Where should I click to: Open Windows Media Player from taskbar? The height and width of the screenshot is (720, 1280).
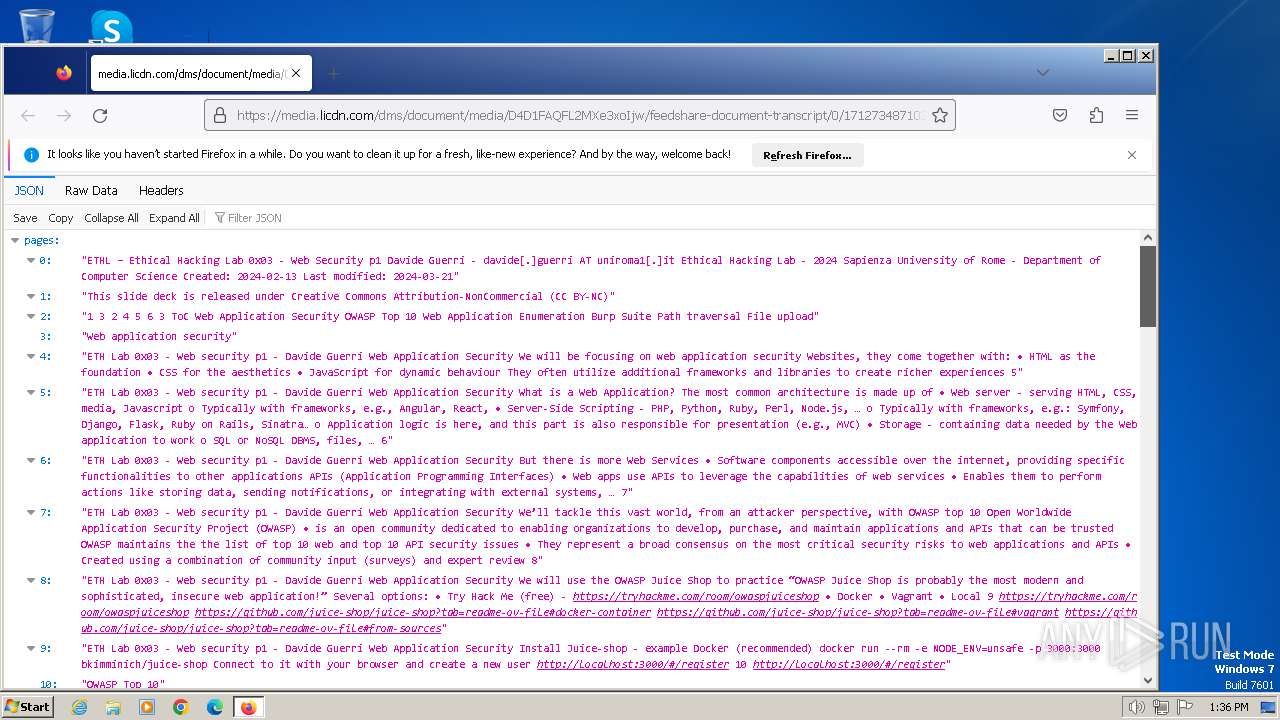(x=147, y=707)
